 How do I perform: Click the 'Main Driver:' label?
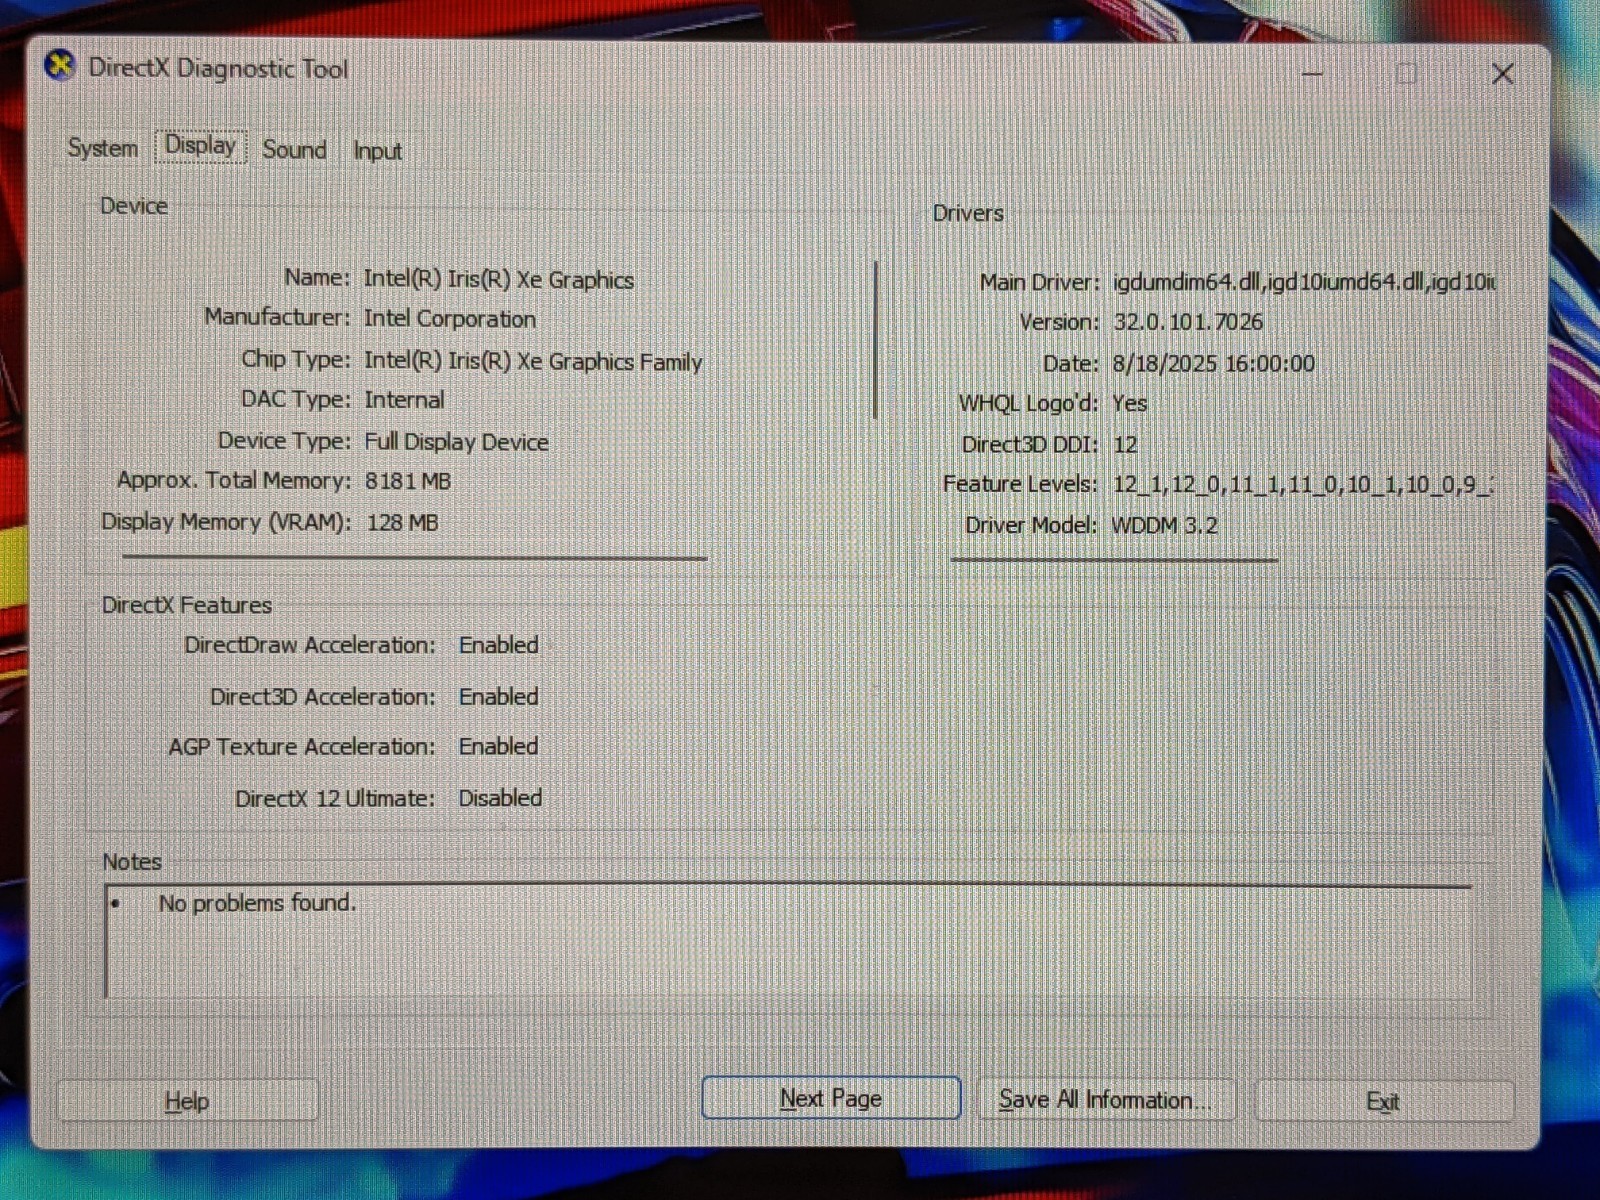pyautogui.click(x=1039, y=282)
